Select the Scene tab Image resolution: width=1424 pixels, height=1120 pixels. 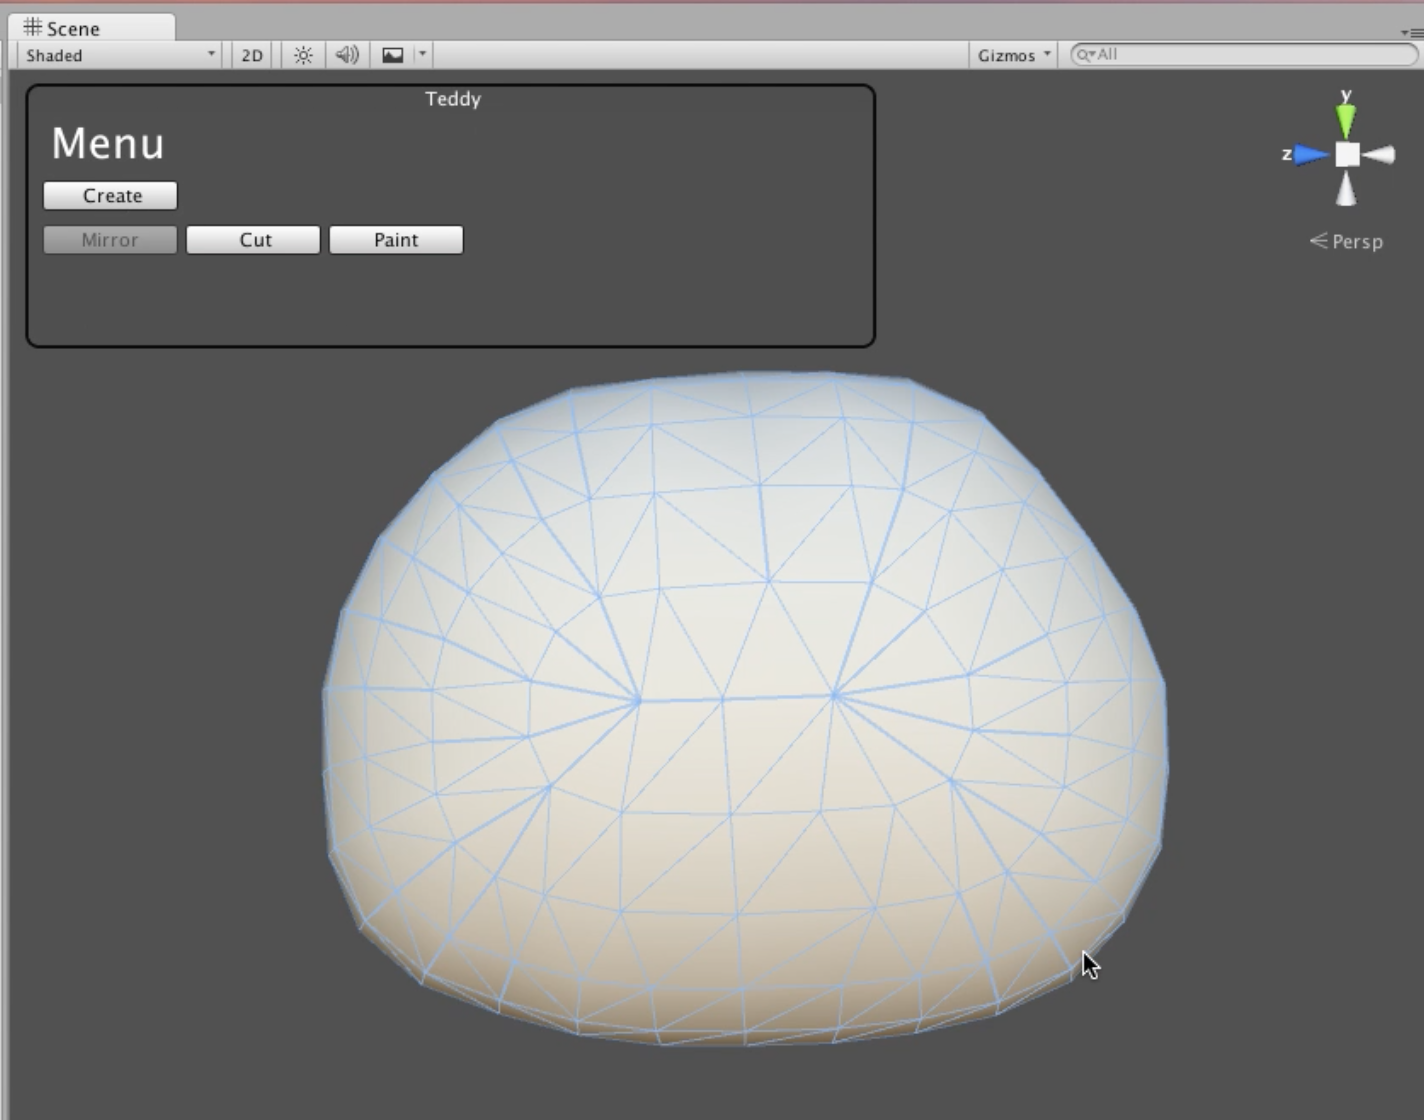[91, 28]
